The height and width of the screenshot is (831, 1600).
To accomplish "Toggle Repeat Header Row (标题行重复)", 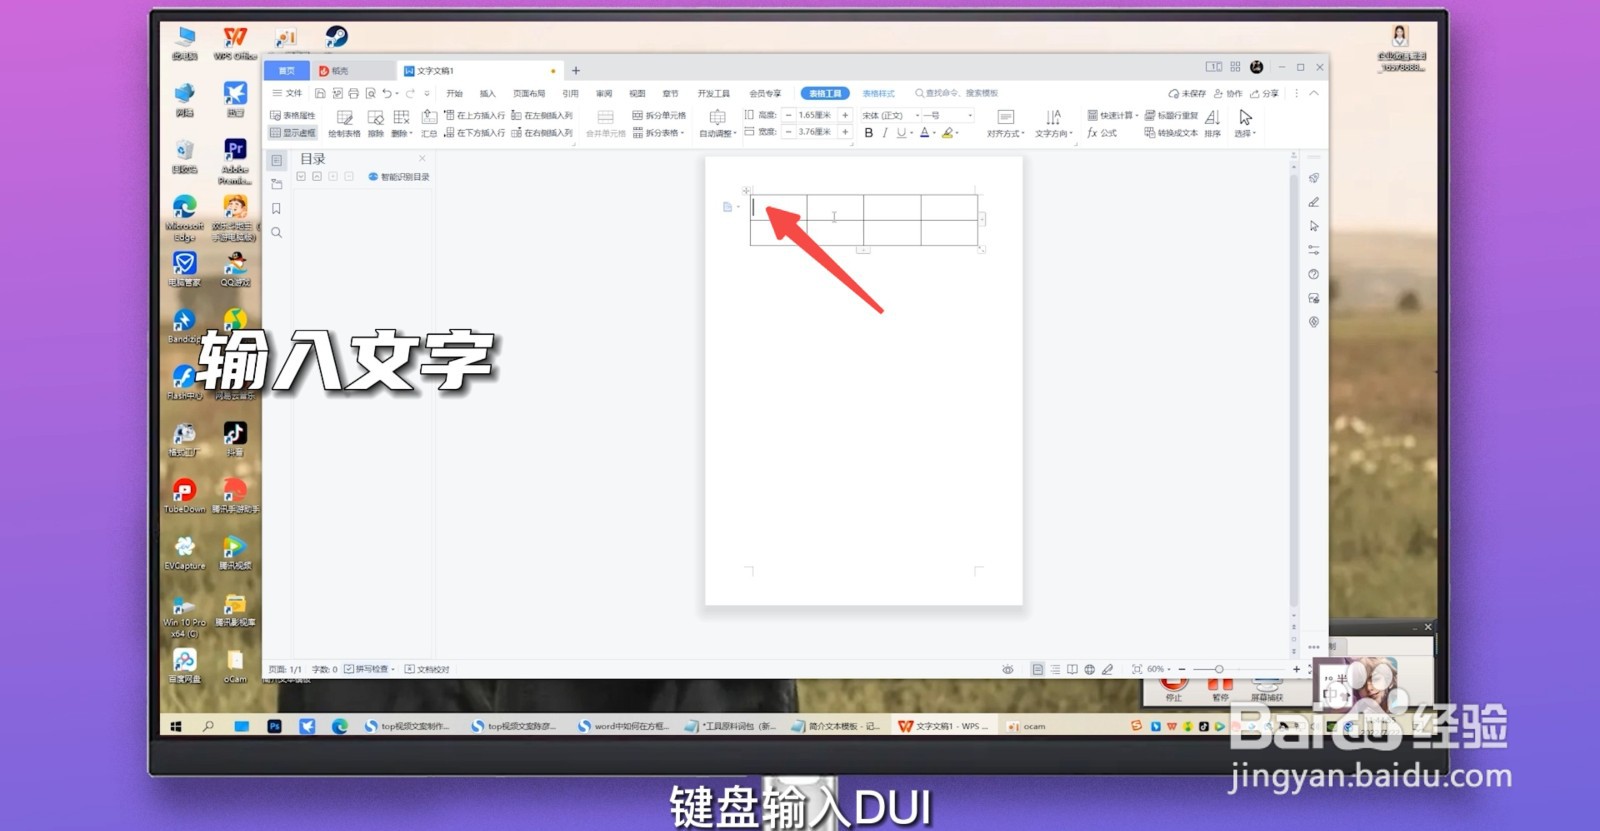I will (x=1171, y=115).
